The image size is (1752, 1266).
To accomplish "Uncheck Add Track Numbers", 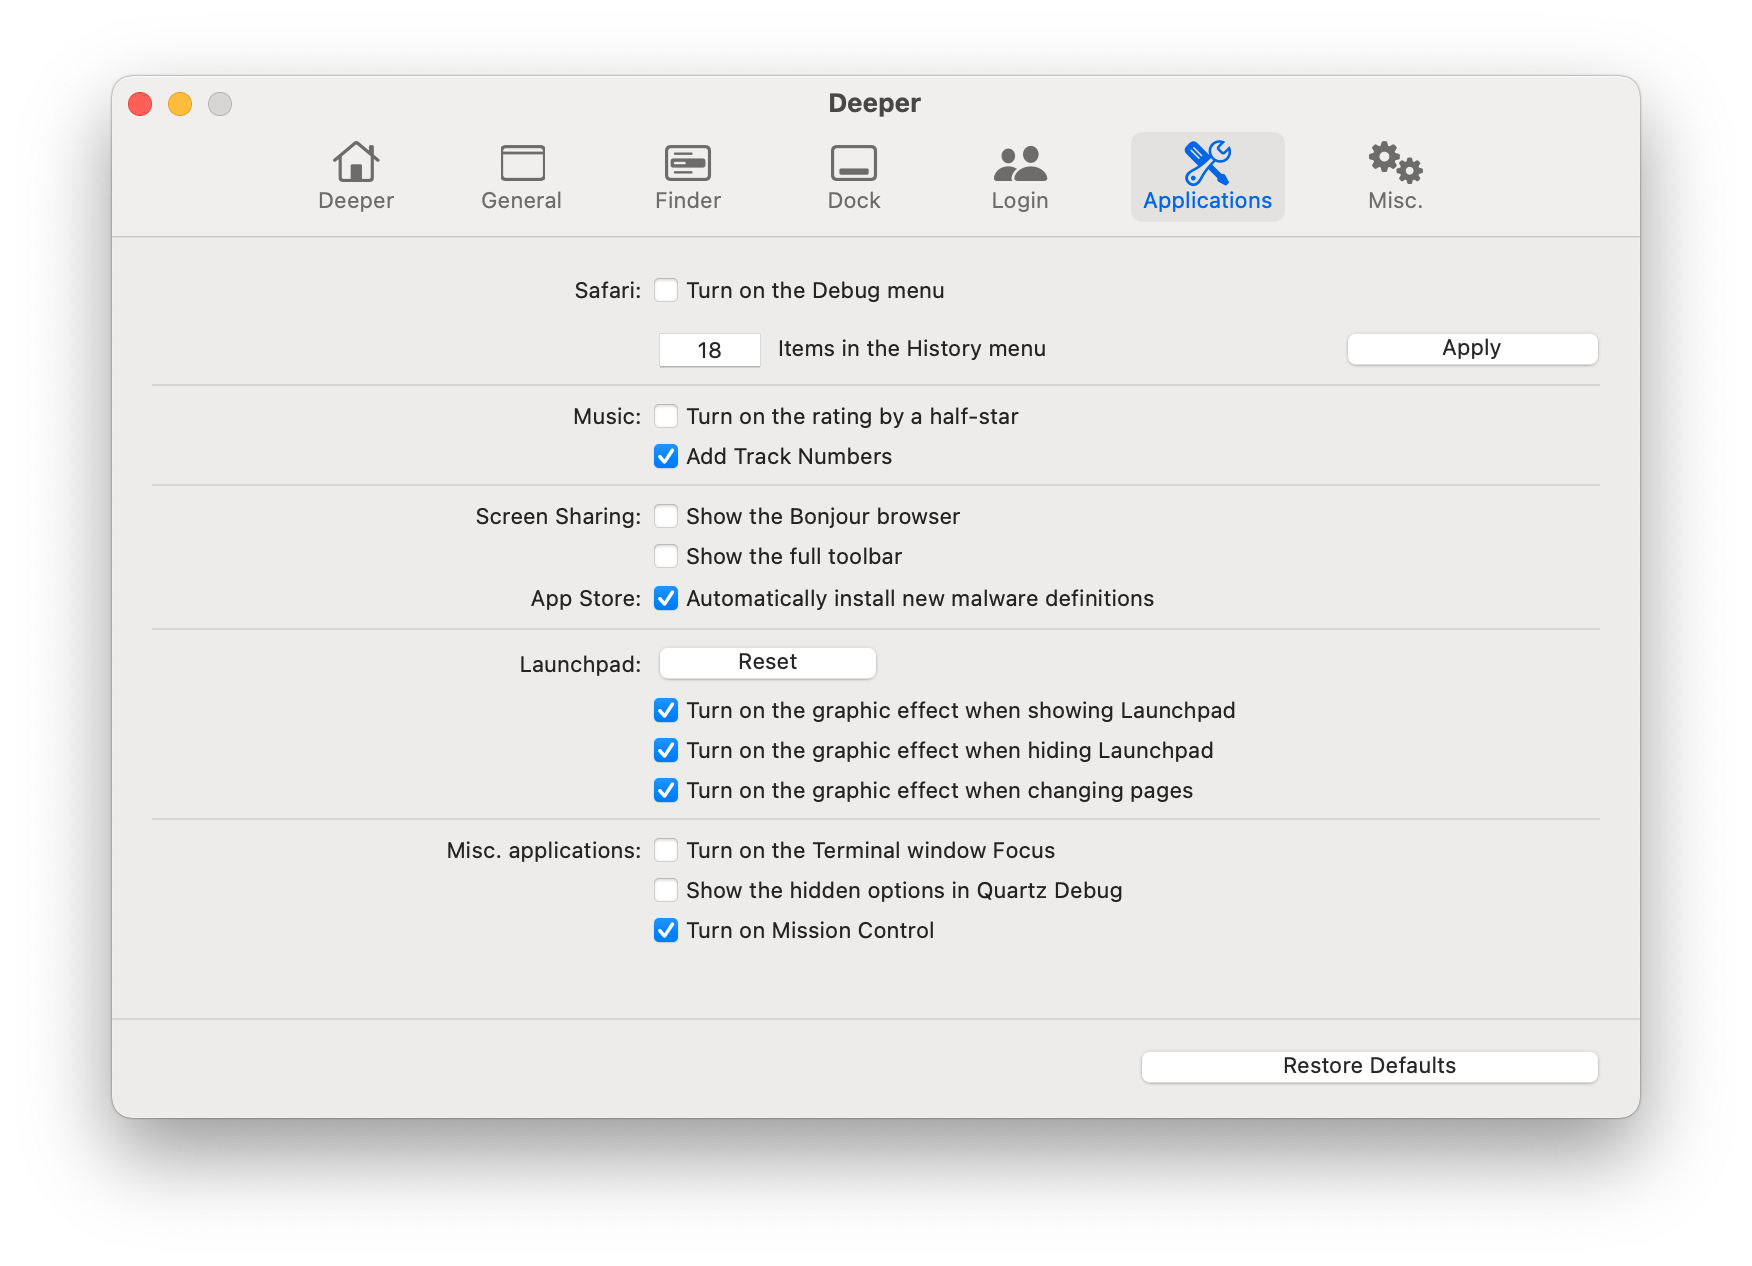I will pyautogui.click(x=666, y=456).
